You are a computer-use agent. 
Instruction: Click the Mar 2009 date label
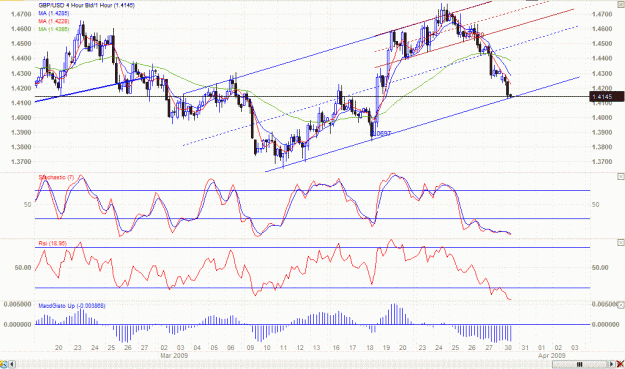click(174, 355)
